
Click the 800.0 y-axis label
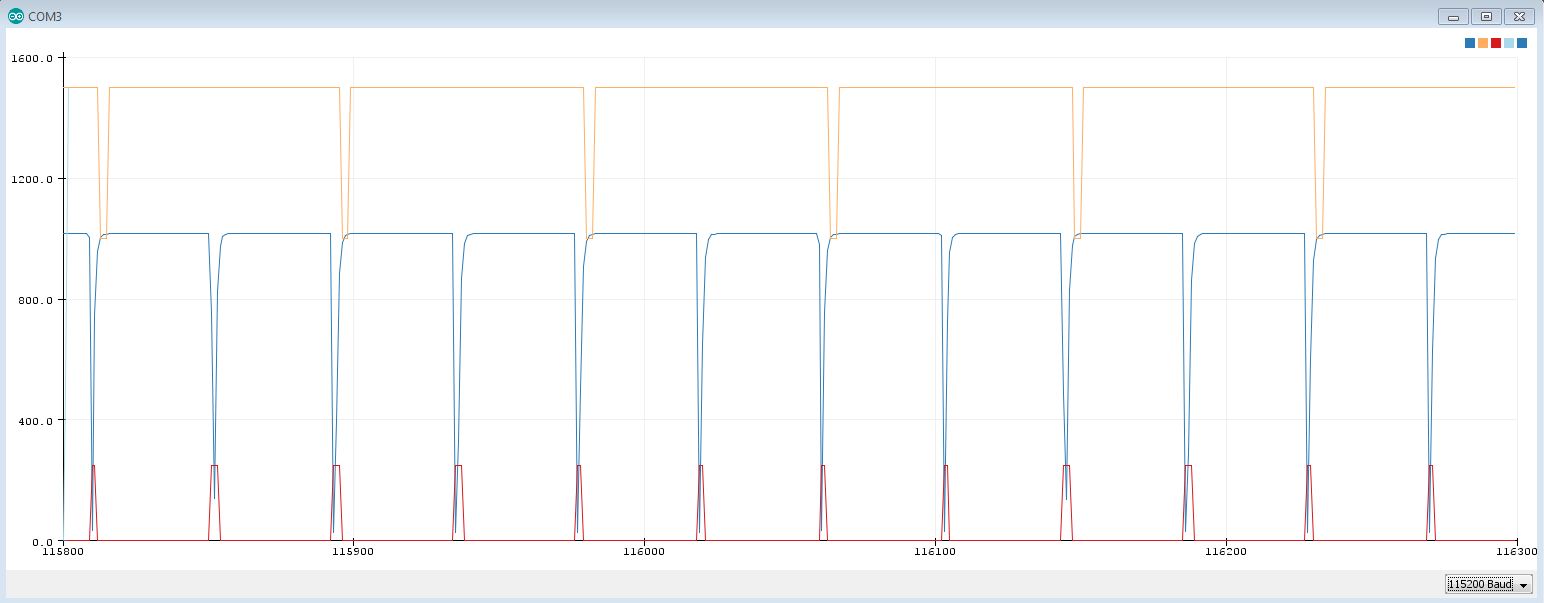34,300
